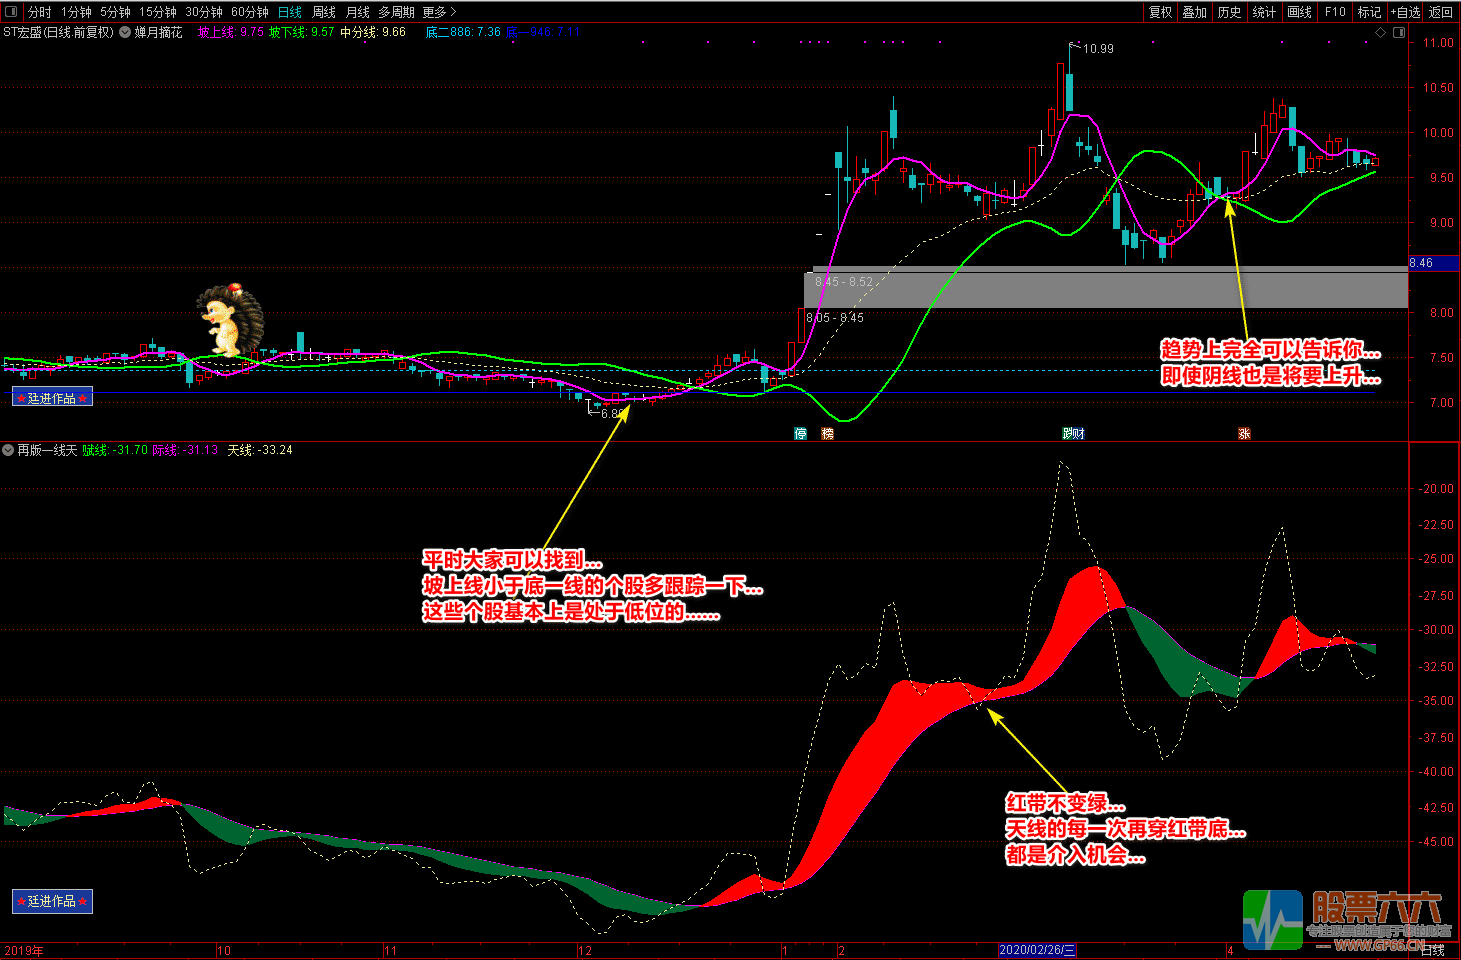This screenshot has height=960, width=1461.
Task: Toggle the 叠加 overlay option
Action: (x=1194, y=12)
